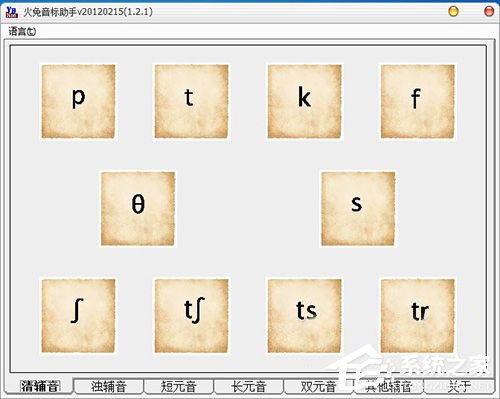Click the tr phonetic symbol tile
This screenshot has height=399, width=500.
click(x=418, y=316)
